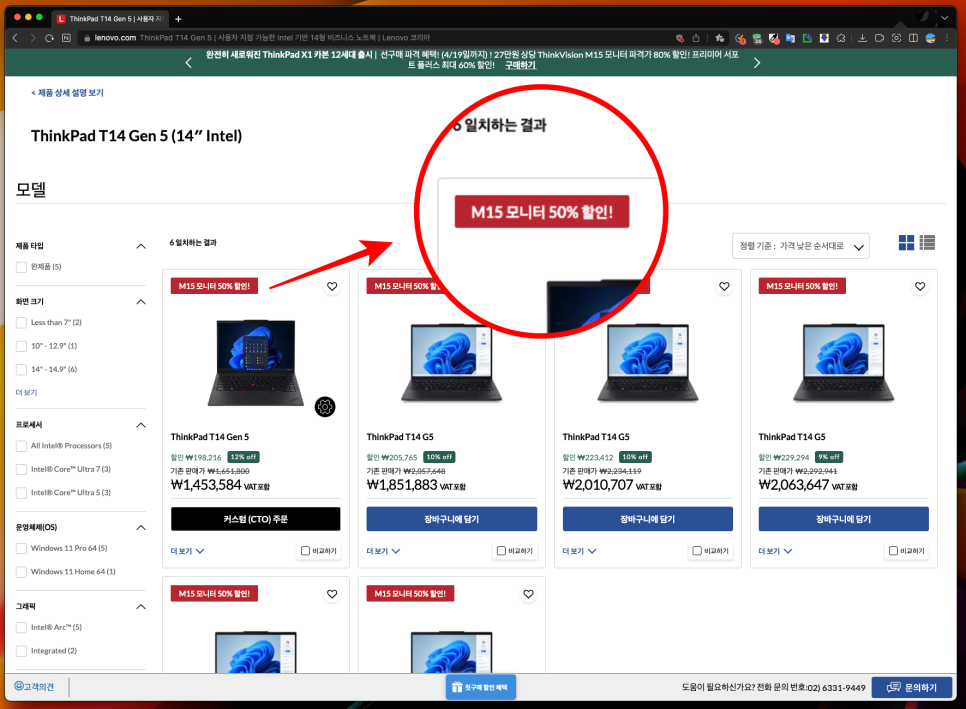Switch to list view layout
This screenshot has height=709, width=966.
point(927,243)
